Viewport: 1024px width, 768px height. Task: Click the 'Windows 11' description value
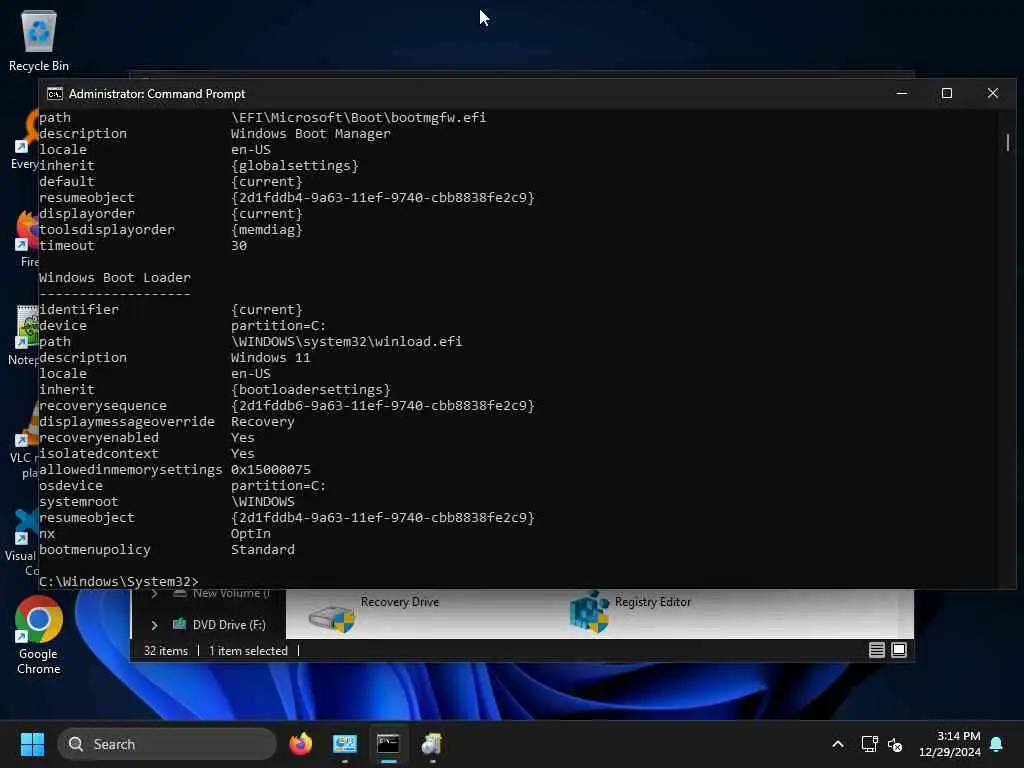pyautogui.click(x=270, y=357)
